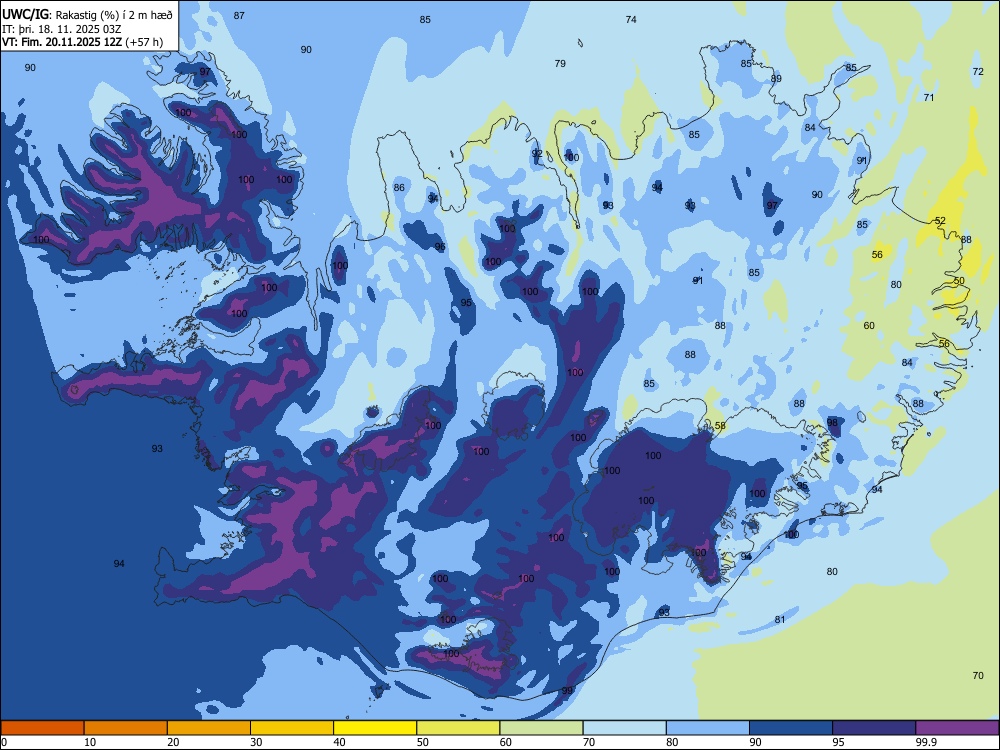The height and width of the screenshot is (750, 1000).
Task: Click the sky blue 80–90 legend swatch
Action: (707, 728)
